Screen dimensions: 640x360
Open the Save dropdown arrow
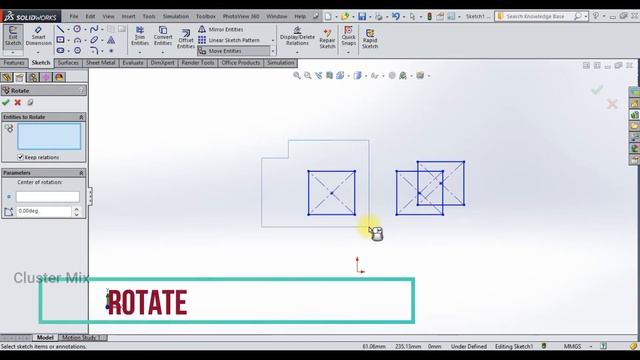tap(370, 17)
